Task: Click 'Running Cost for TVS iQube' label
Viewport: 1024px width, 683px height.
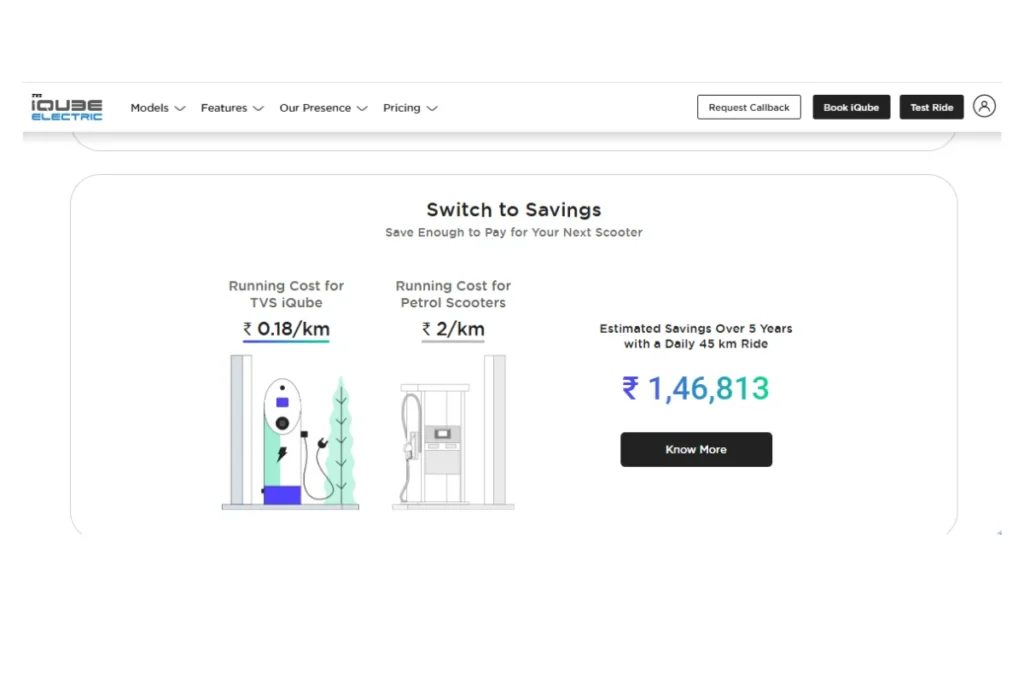Action: (286, 294)
